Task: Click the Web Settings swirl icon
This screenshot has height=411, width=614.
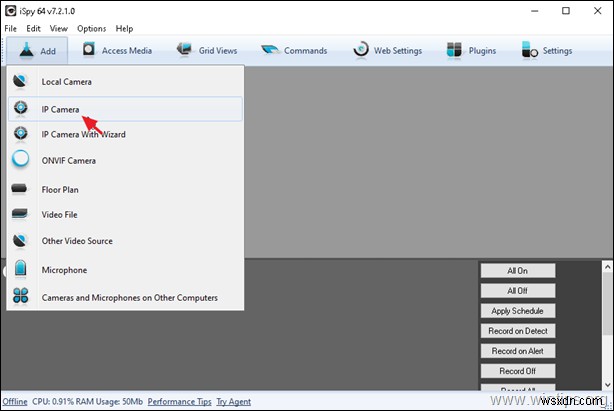Action: pos(360,50)
